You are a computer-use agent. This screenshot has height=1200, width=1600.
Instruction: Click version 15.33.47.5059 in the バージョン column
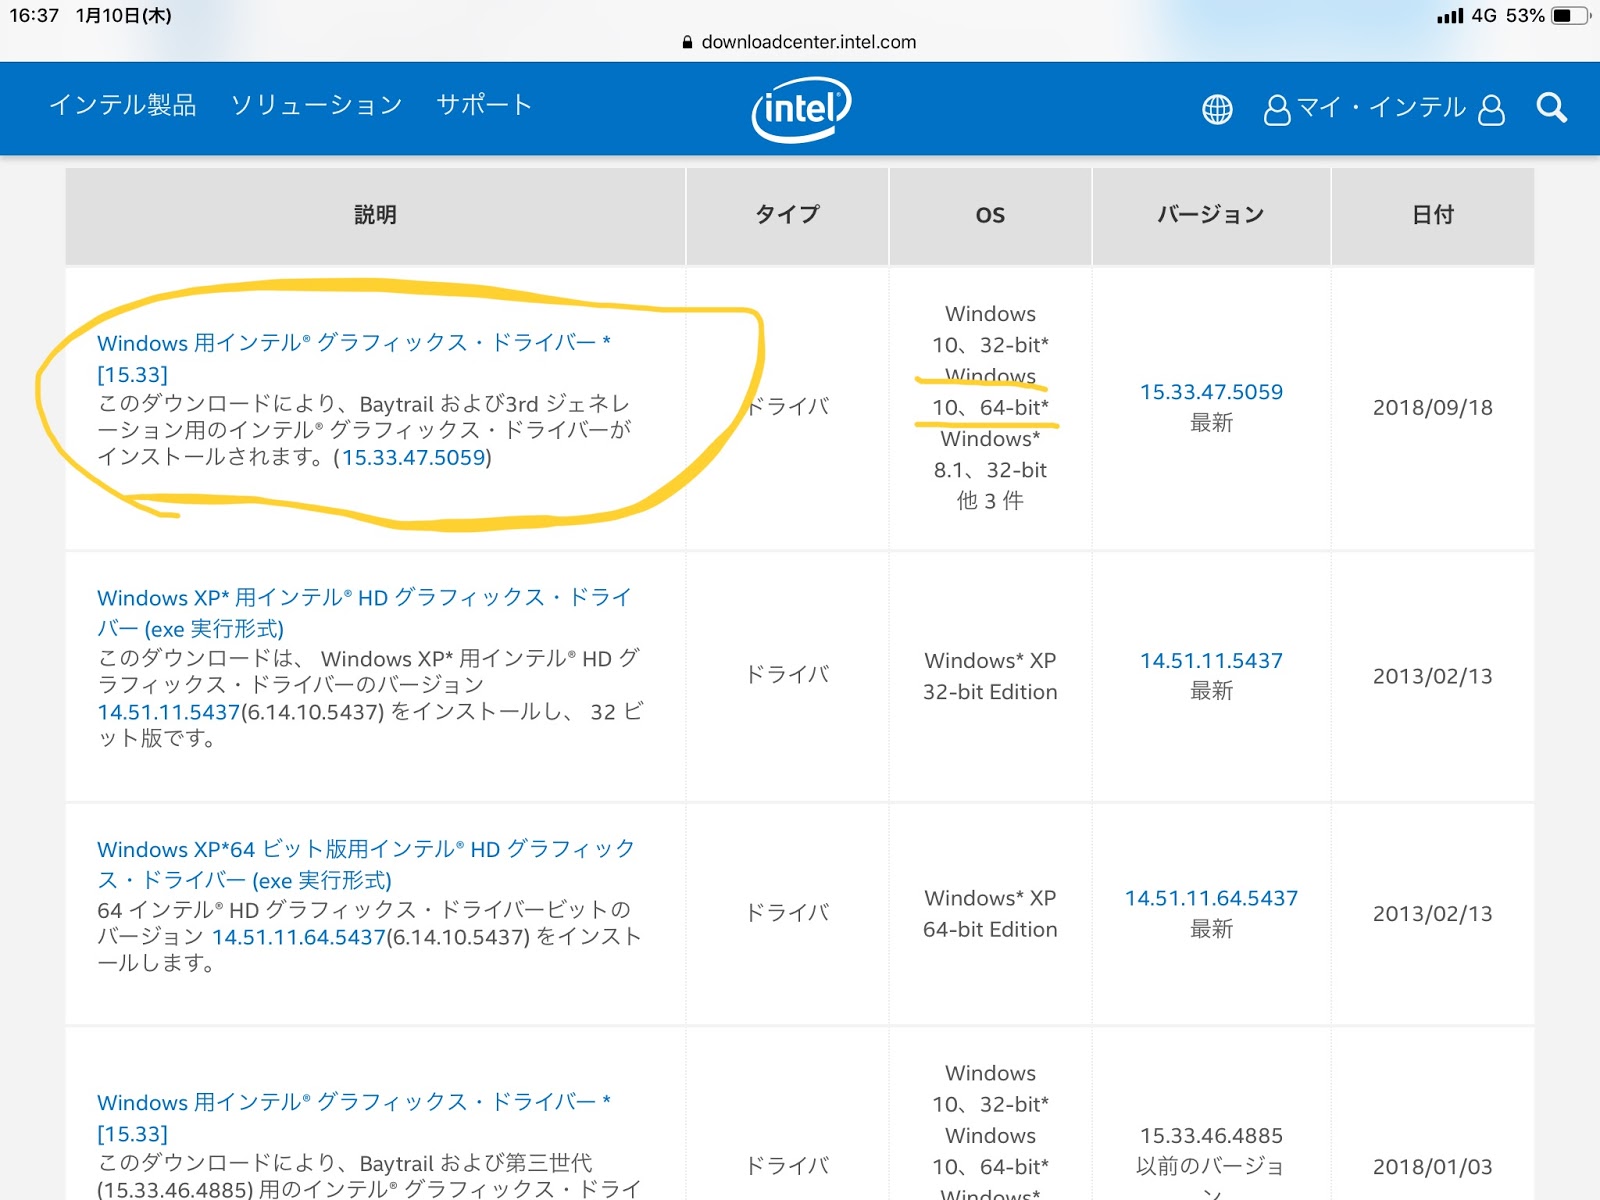[1211, 392]
